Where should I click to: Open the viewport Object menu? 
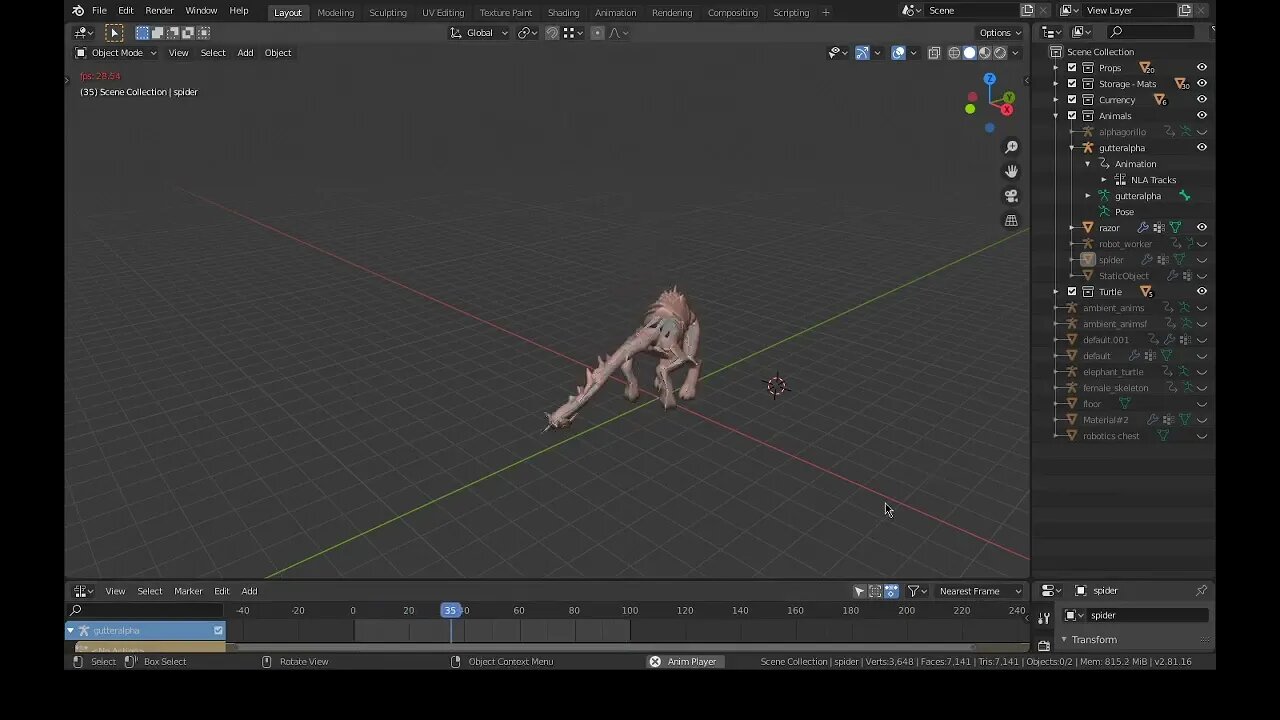pos(278,53)
